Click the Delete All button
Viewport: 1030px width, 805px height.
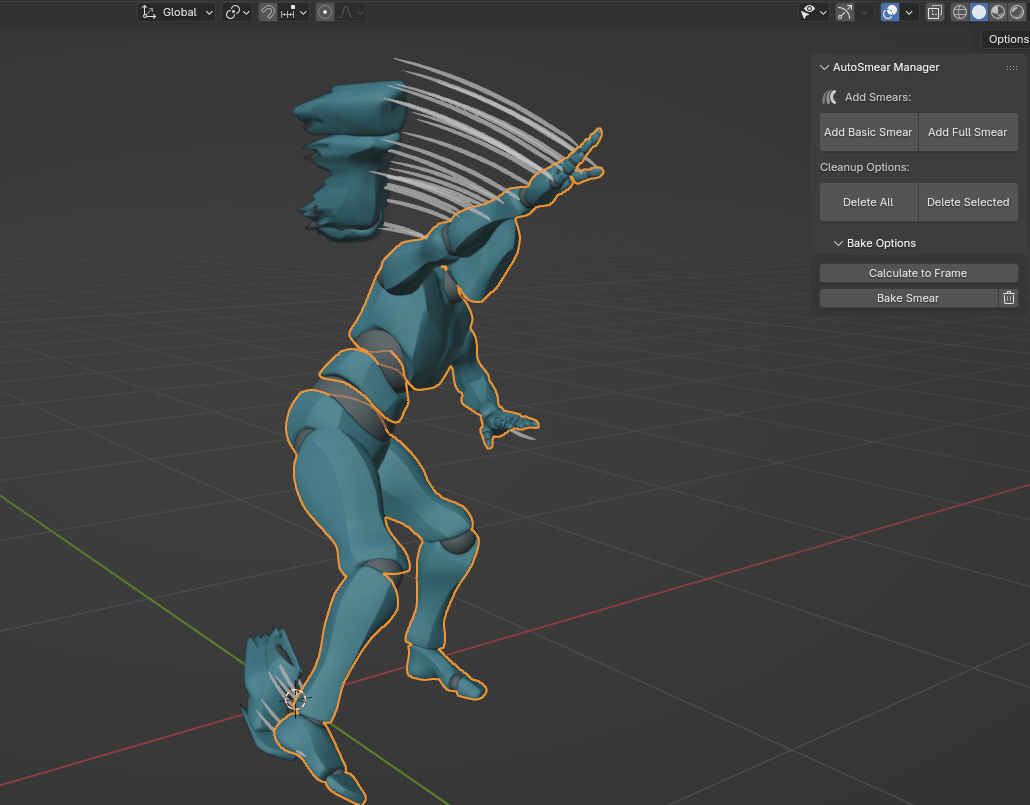point(868,202)
